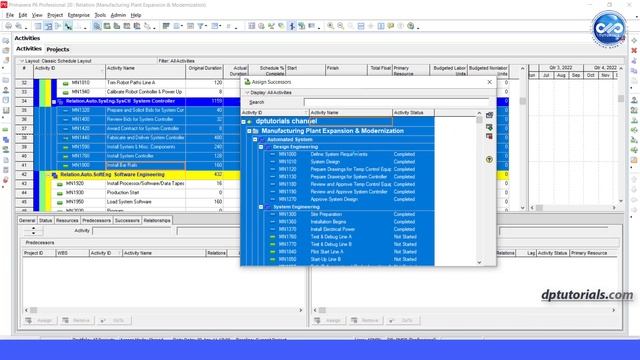Click Remove button under Predecessors pane
Screen dimensions: 640x360
click(76, 320)
